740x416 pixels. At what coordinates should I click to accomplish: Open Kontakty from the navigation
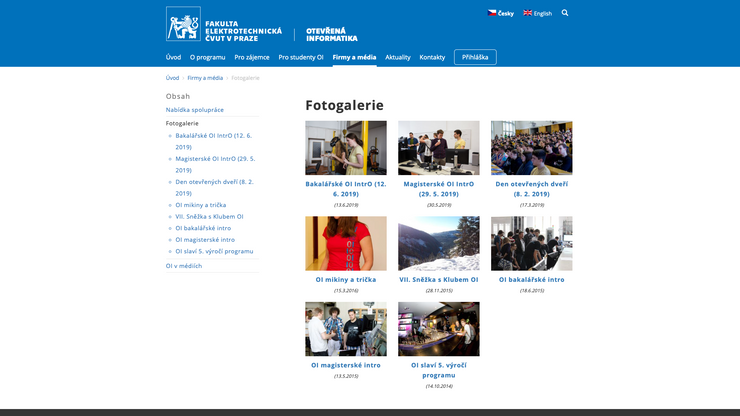(432, 57)
